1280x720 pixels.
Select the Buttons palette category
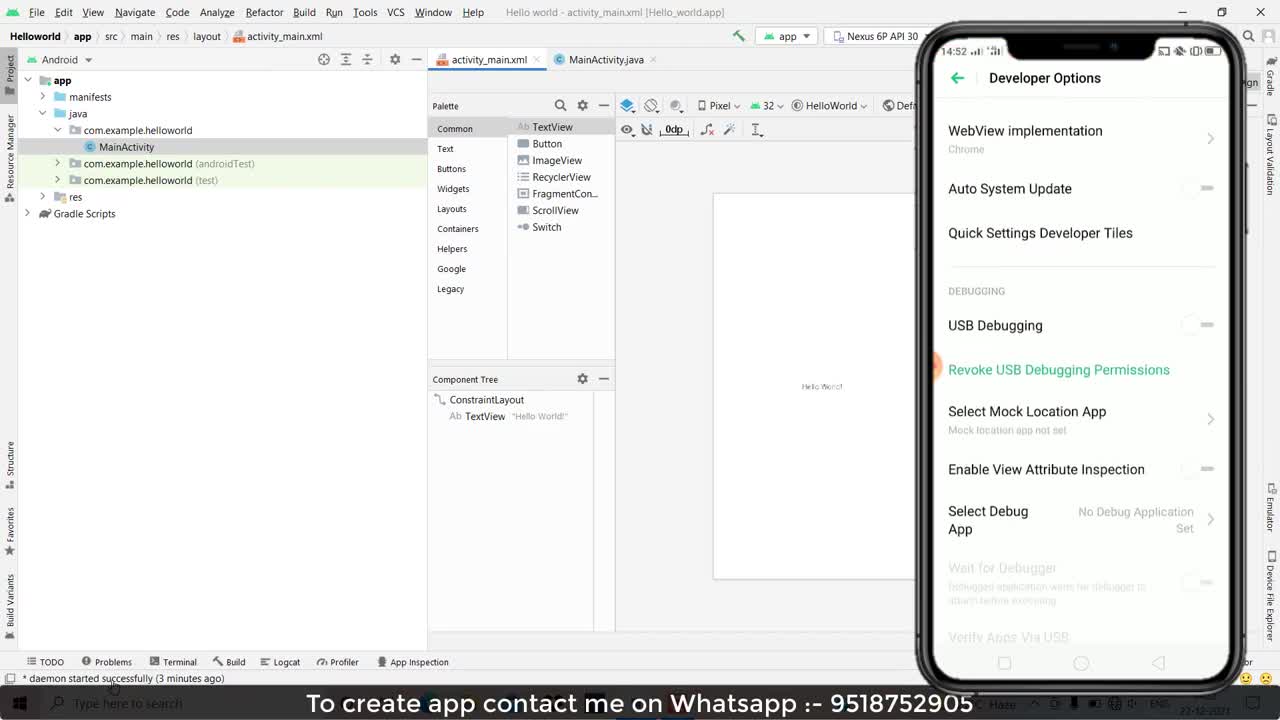click(451, 169)
